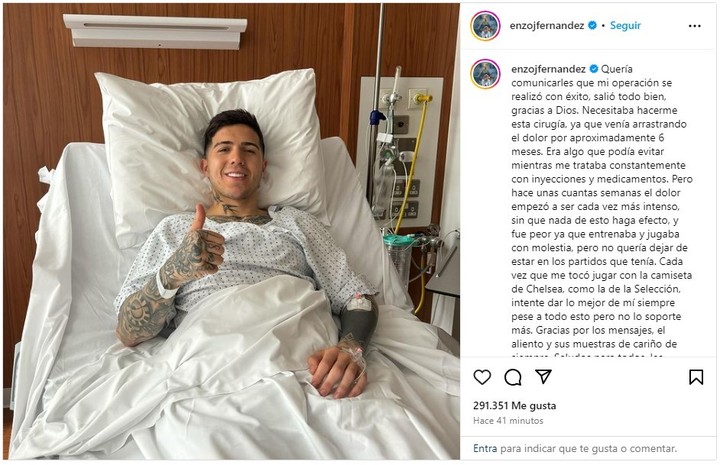Click the Entra login link
This screenshot has width=720, height=465.
coord(485,448)
